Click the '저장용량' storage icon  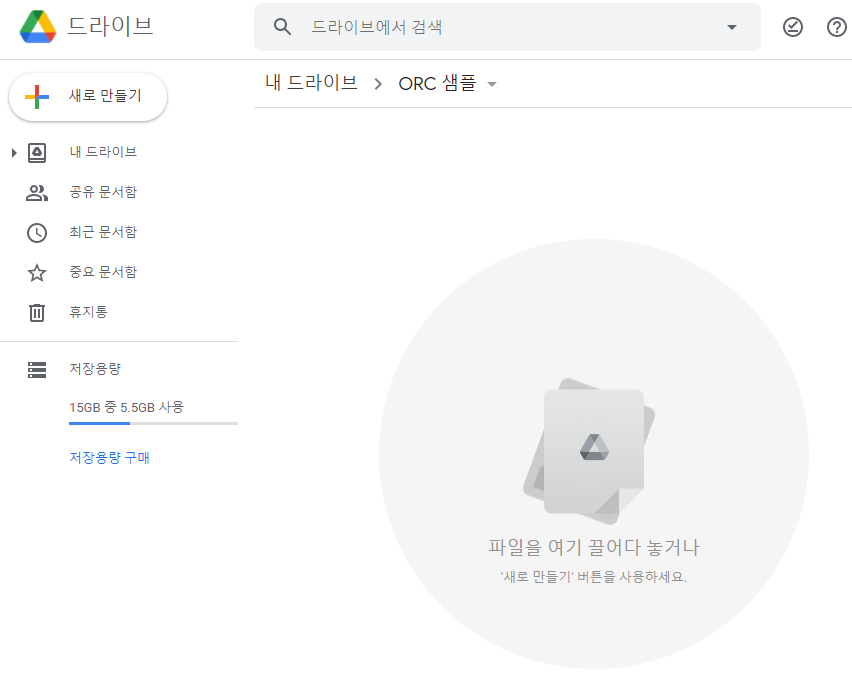[x=37, y=370]
